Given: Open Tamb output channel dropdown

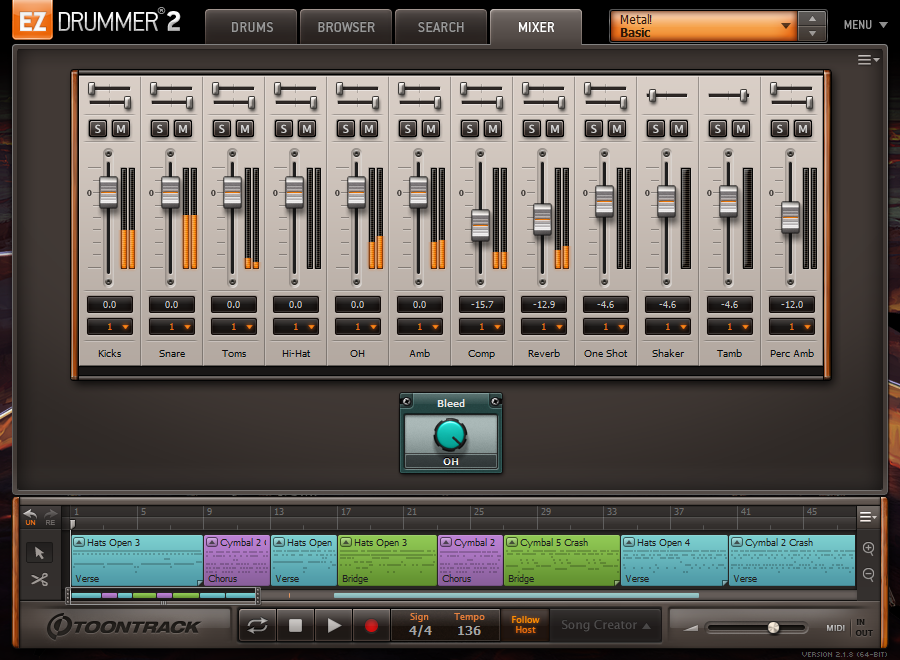Looking at the screenshot, I should [x=730, y=327].
